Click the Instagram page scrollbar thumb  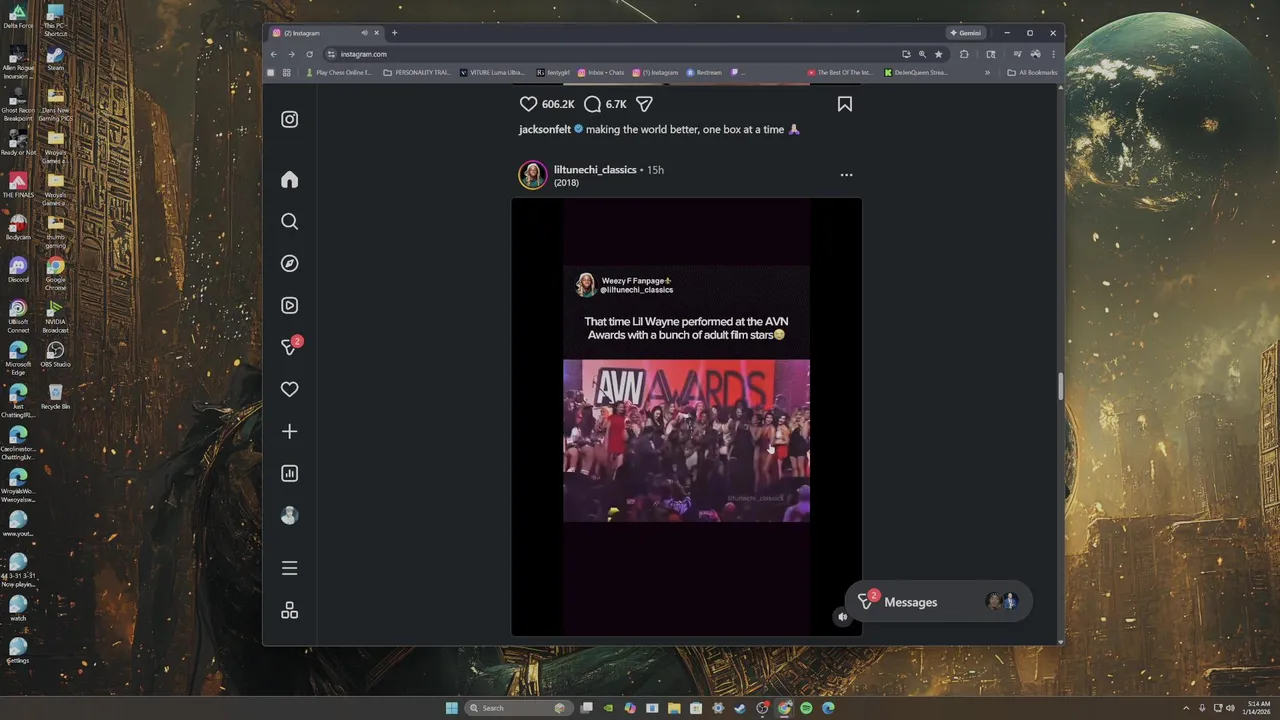[x=1060, y=386]
